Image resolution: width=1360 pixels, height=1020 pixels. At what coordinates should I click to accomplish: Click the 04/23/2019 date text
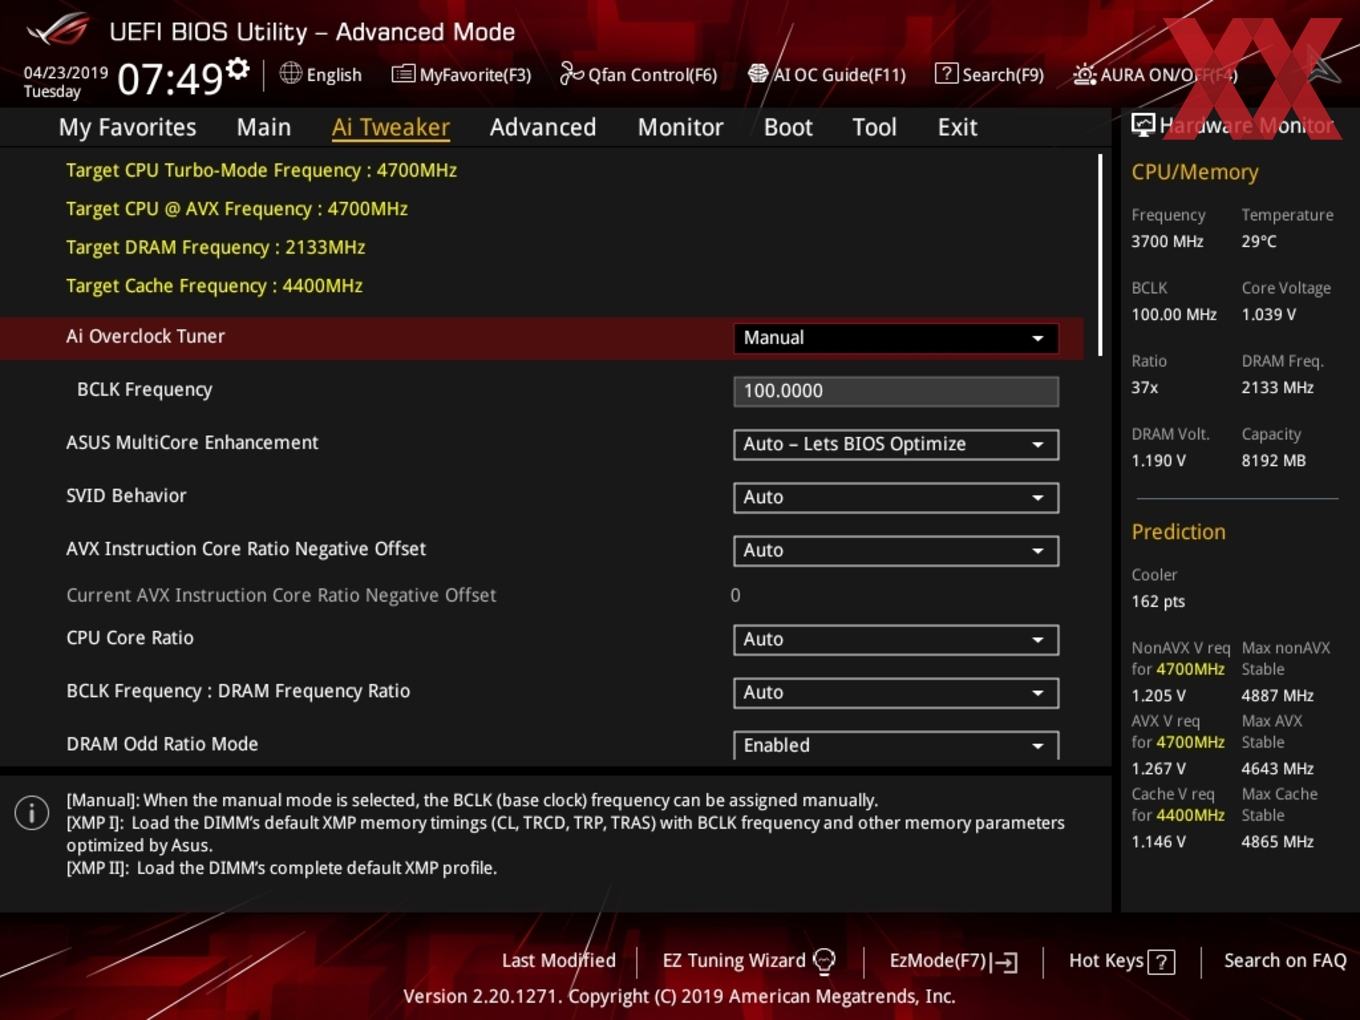tap(66, 72)
